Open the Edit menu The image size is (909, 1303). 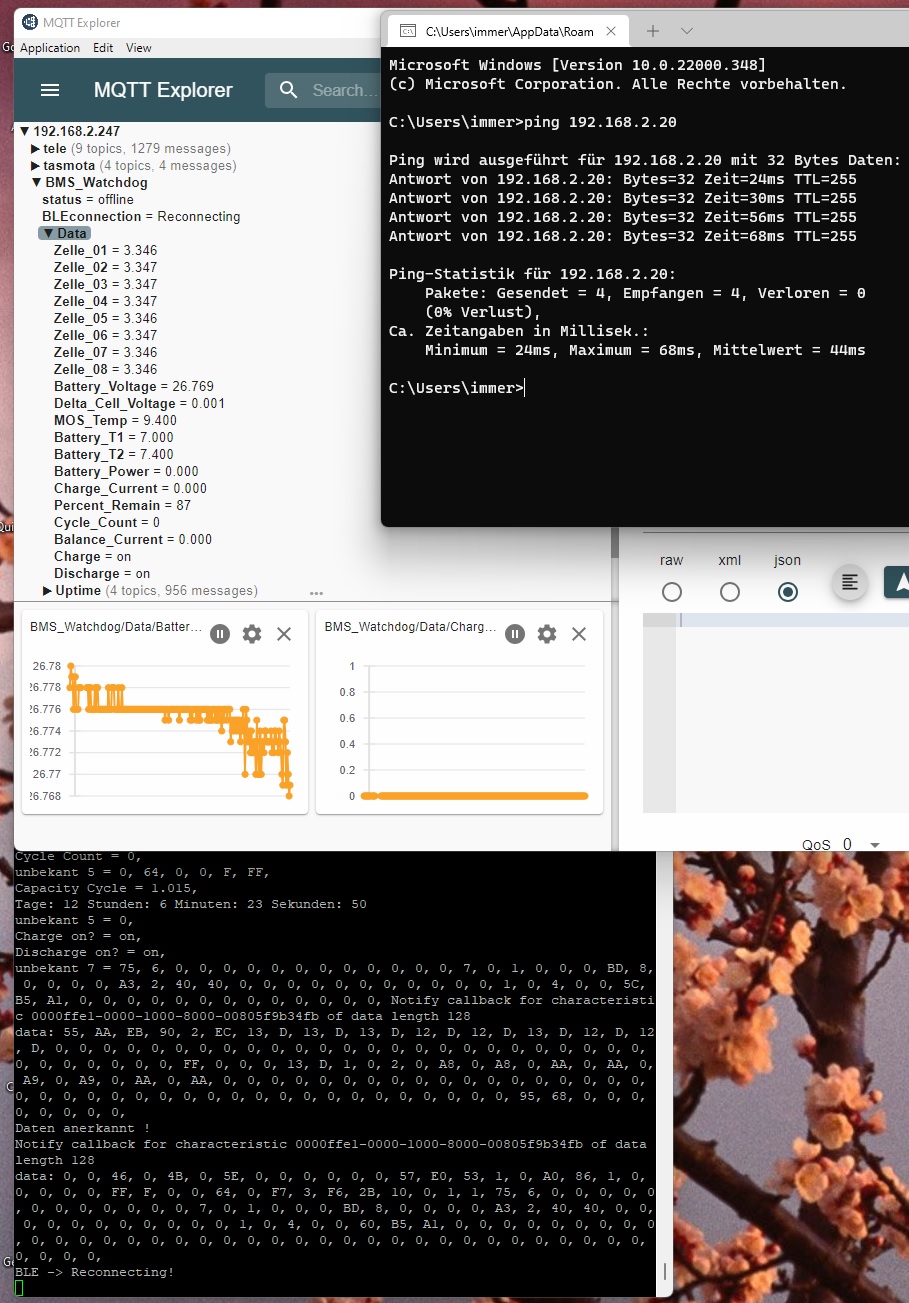point(103,48)
